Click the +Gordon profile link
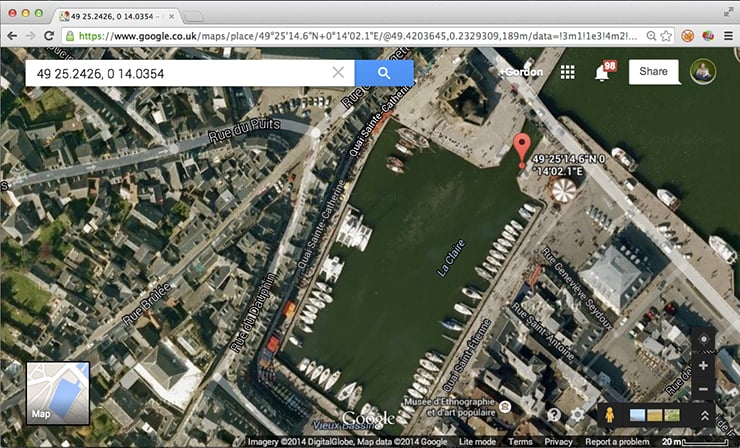This screenshot has height=448, width=740. point(520,72)
